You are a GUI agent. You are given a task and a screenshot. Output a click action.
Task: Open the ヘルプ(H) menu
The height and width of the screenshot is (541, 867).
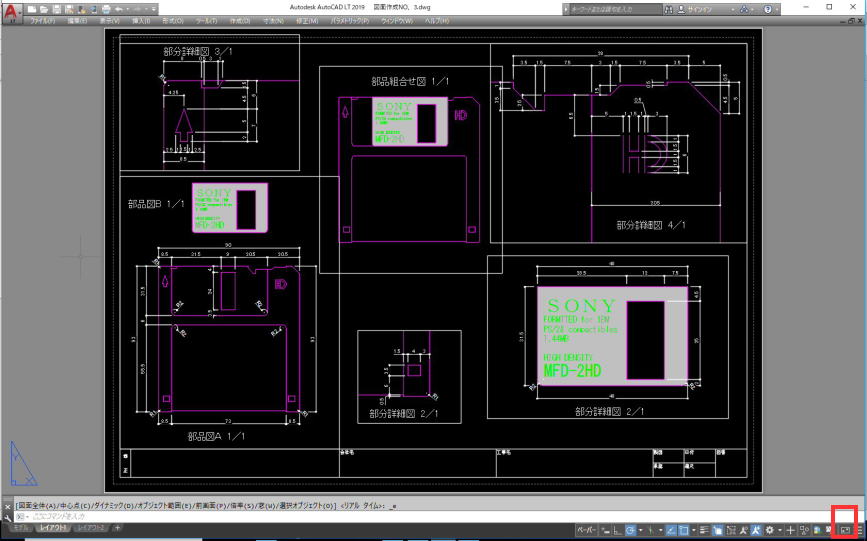437,21
